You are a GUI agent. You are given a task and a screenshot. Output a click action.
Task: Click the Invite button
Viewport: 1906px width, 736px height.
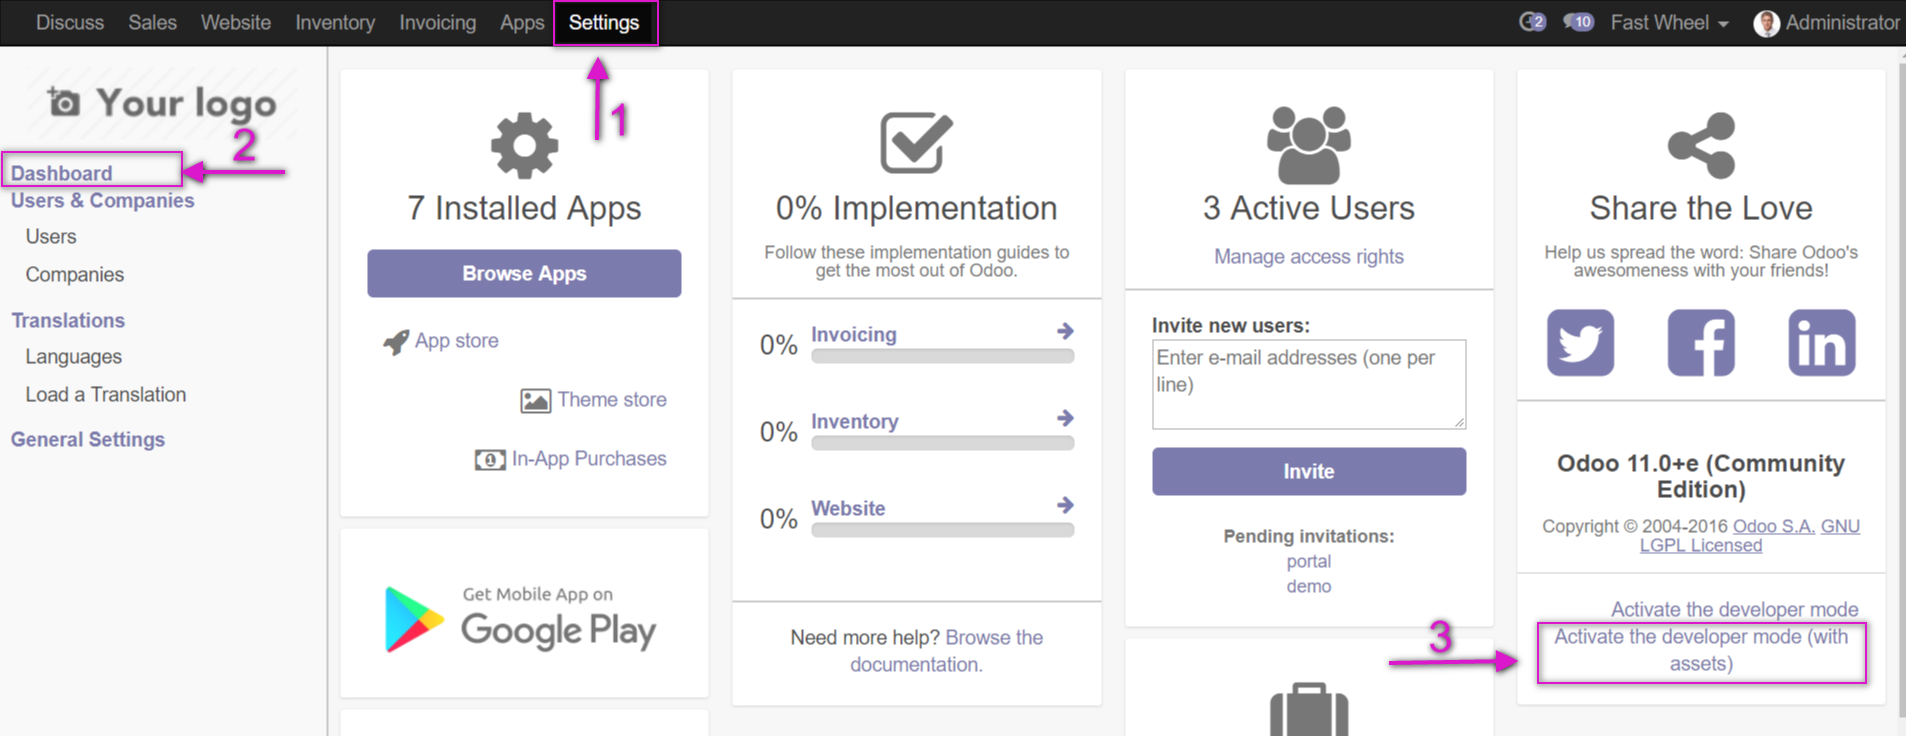click(1309, 471)
